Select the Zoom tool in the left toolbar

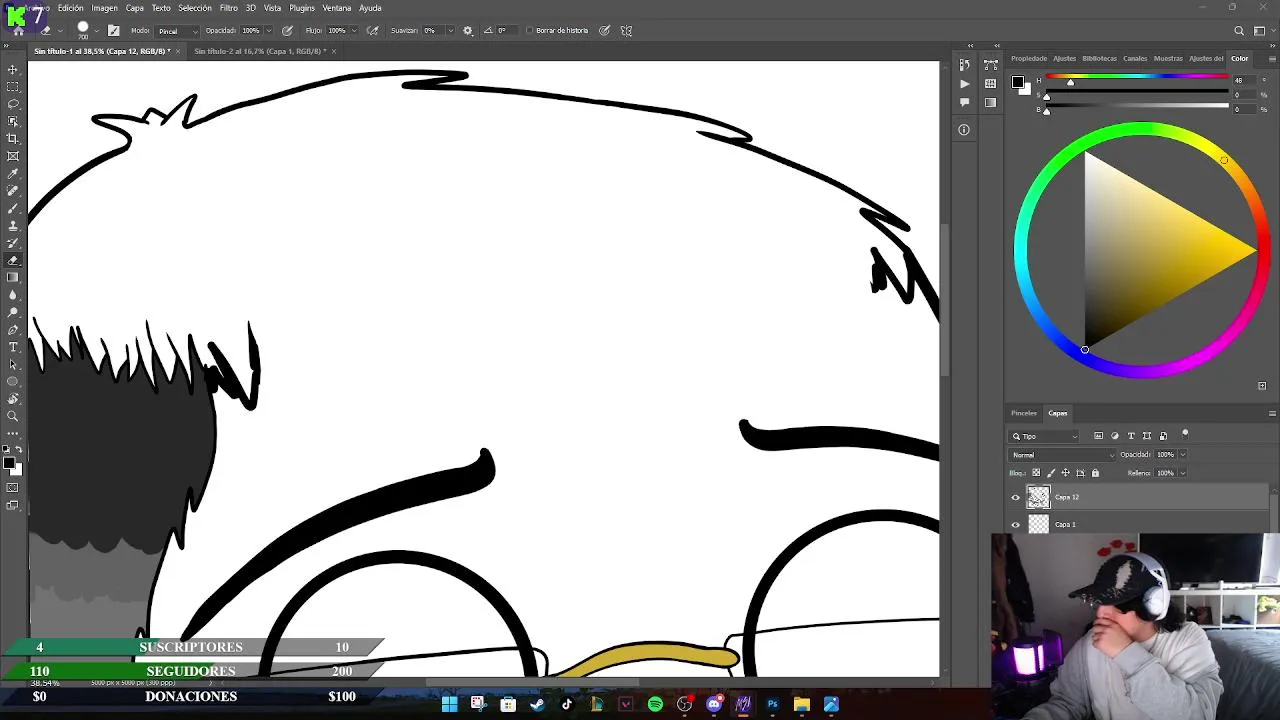[13, 416]
